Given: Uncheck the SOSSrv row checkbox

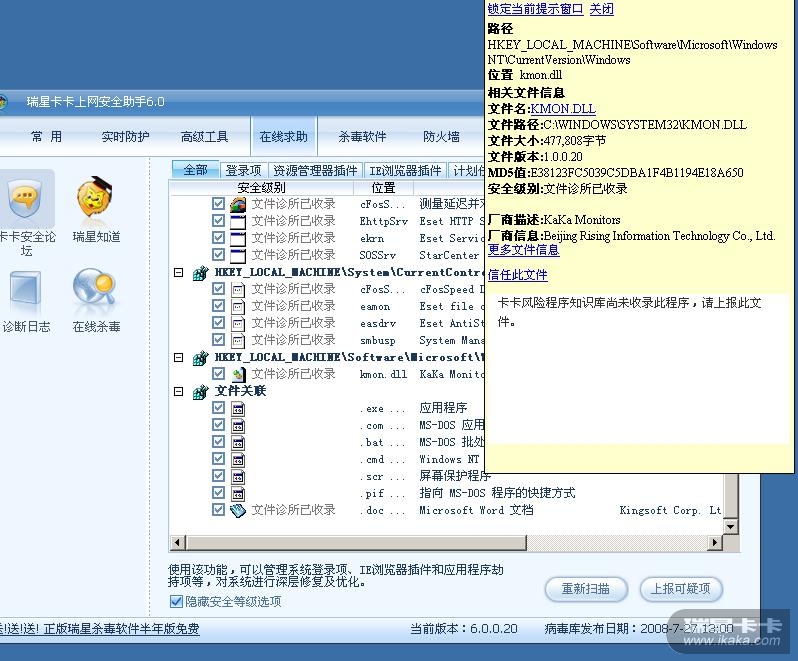Looking at the screenshot, I should [x=218, y=254].
